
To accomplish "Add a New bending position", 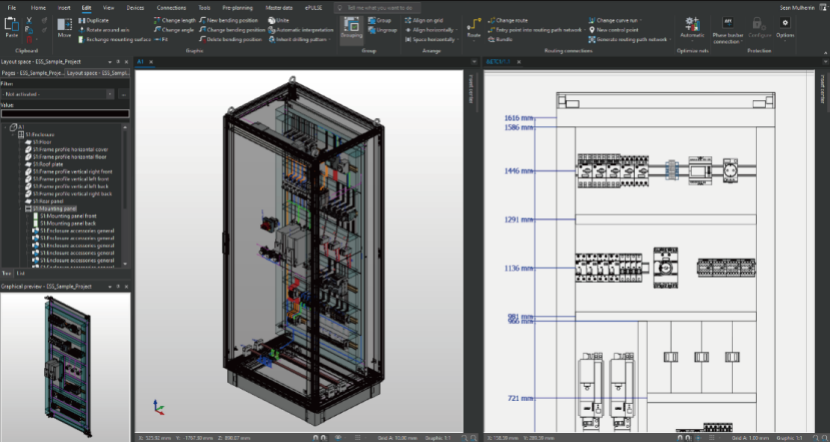I will [229, 21].
